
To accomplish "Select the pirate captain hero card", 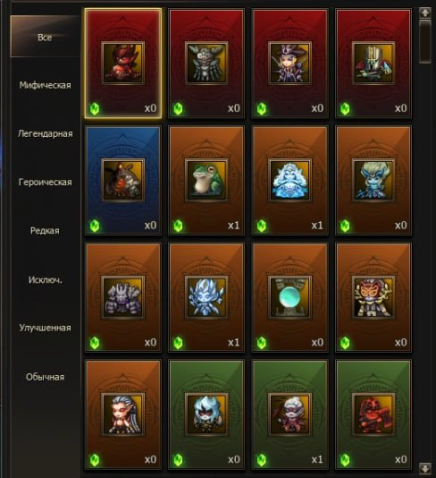I will tap(290, 63).
